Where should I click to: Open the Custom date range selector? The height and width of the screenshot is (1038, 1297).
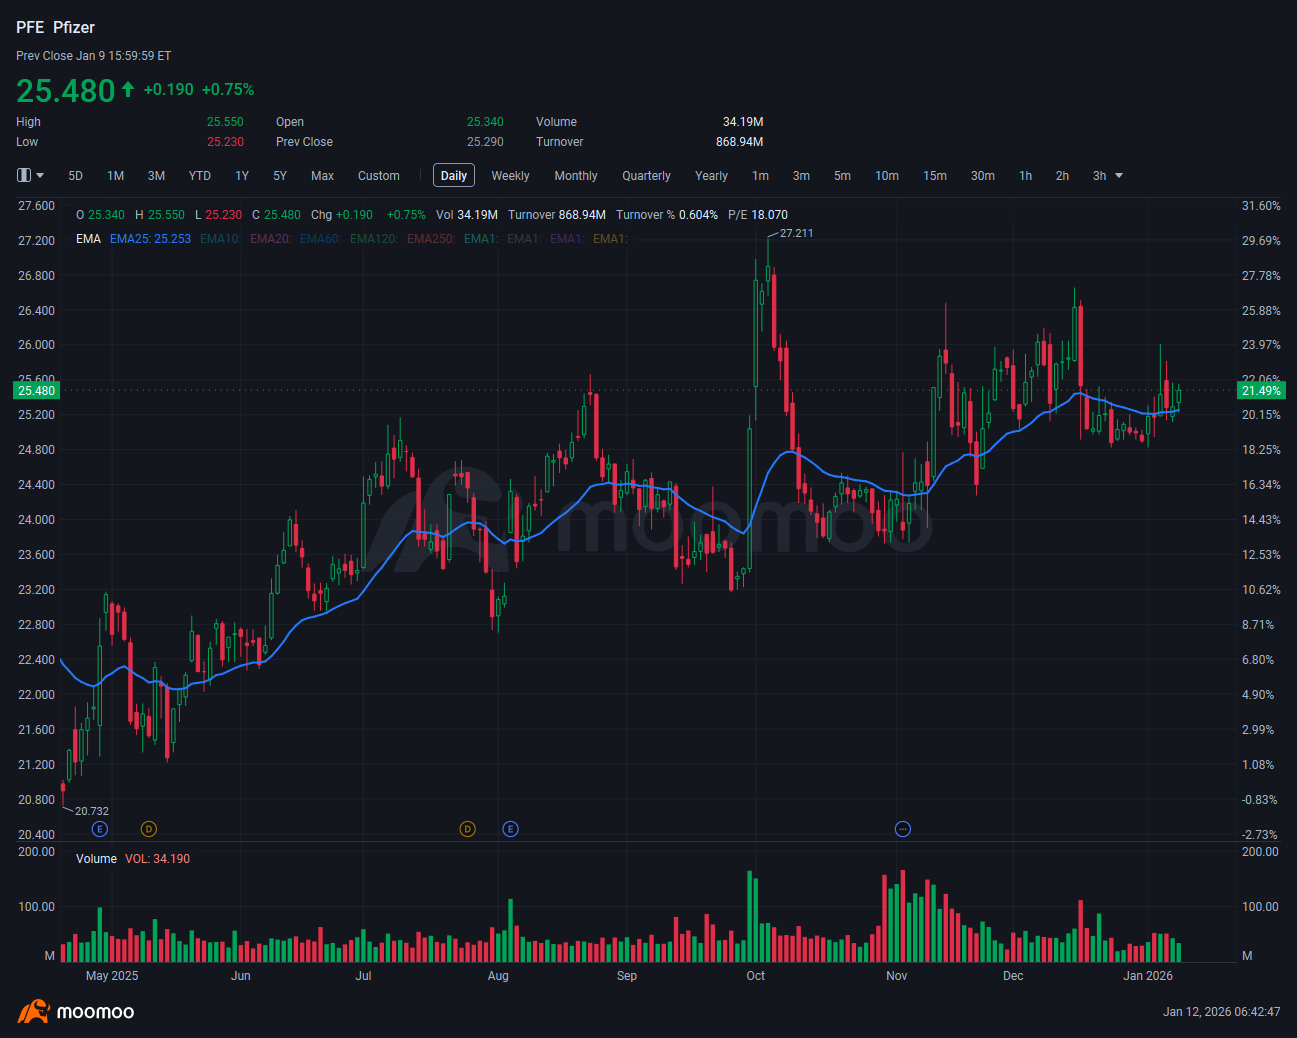(379, 176)
